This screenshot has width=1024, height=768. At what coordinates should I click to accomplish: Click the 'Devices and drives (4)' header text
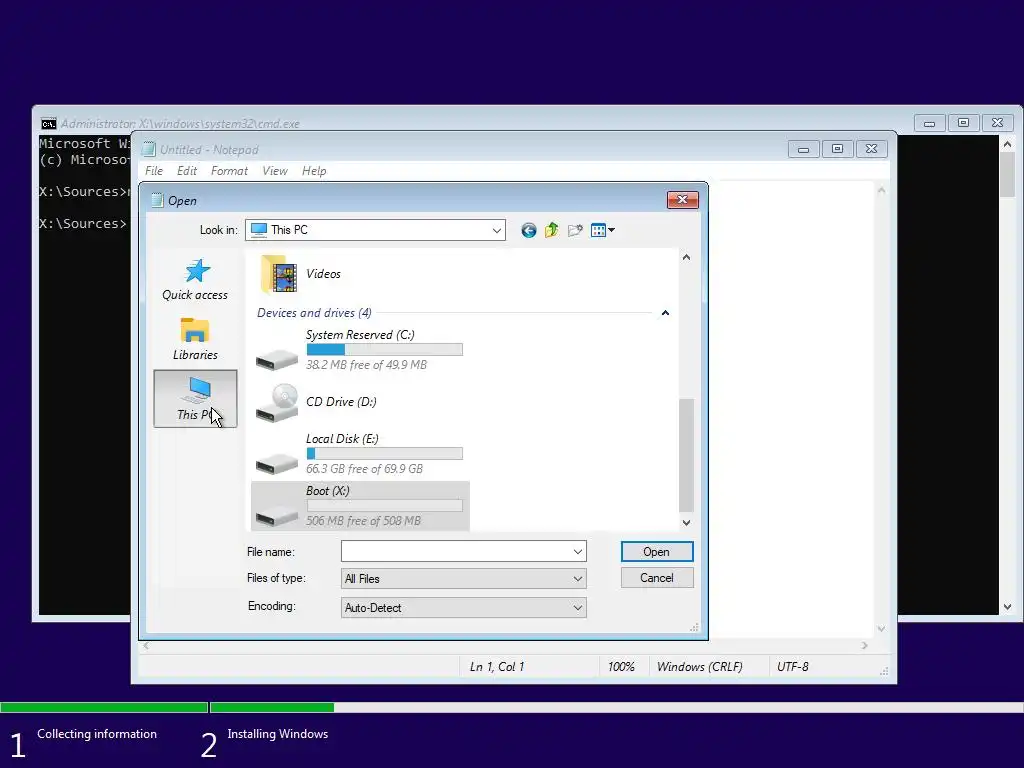pos(314,313)
